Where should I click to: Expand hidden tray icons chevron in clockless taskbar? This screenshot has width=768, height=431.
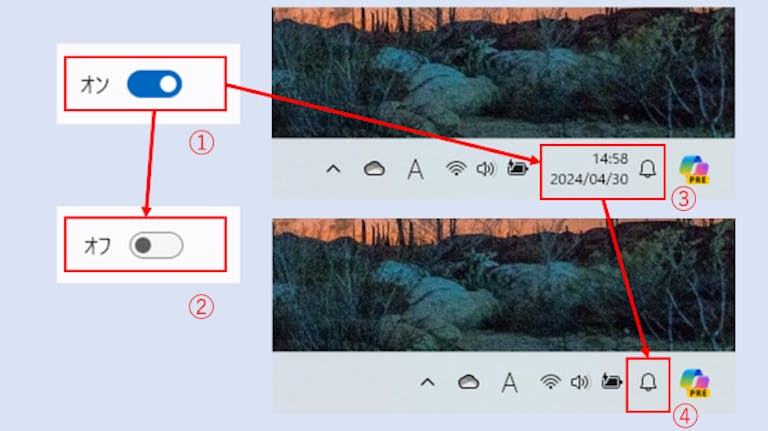428,382
